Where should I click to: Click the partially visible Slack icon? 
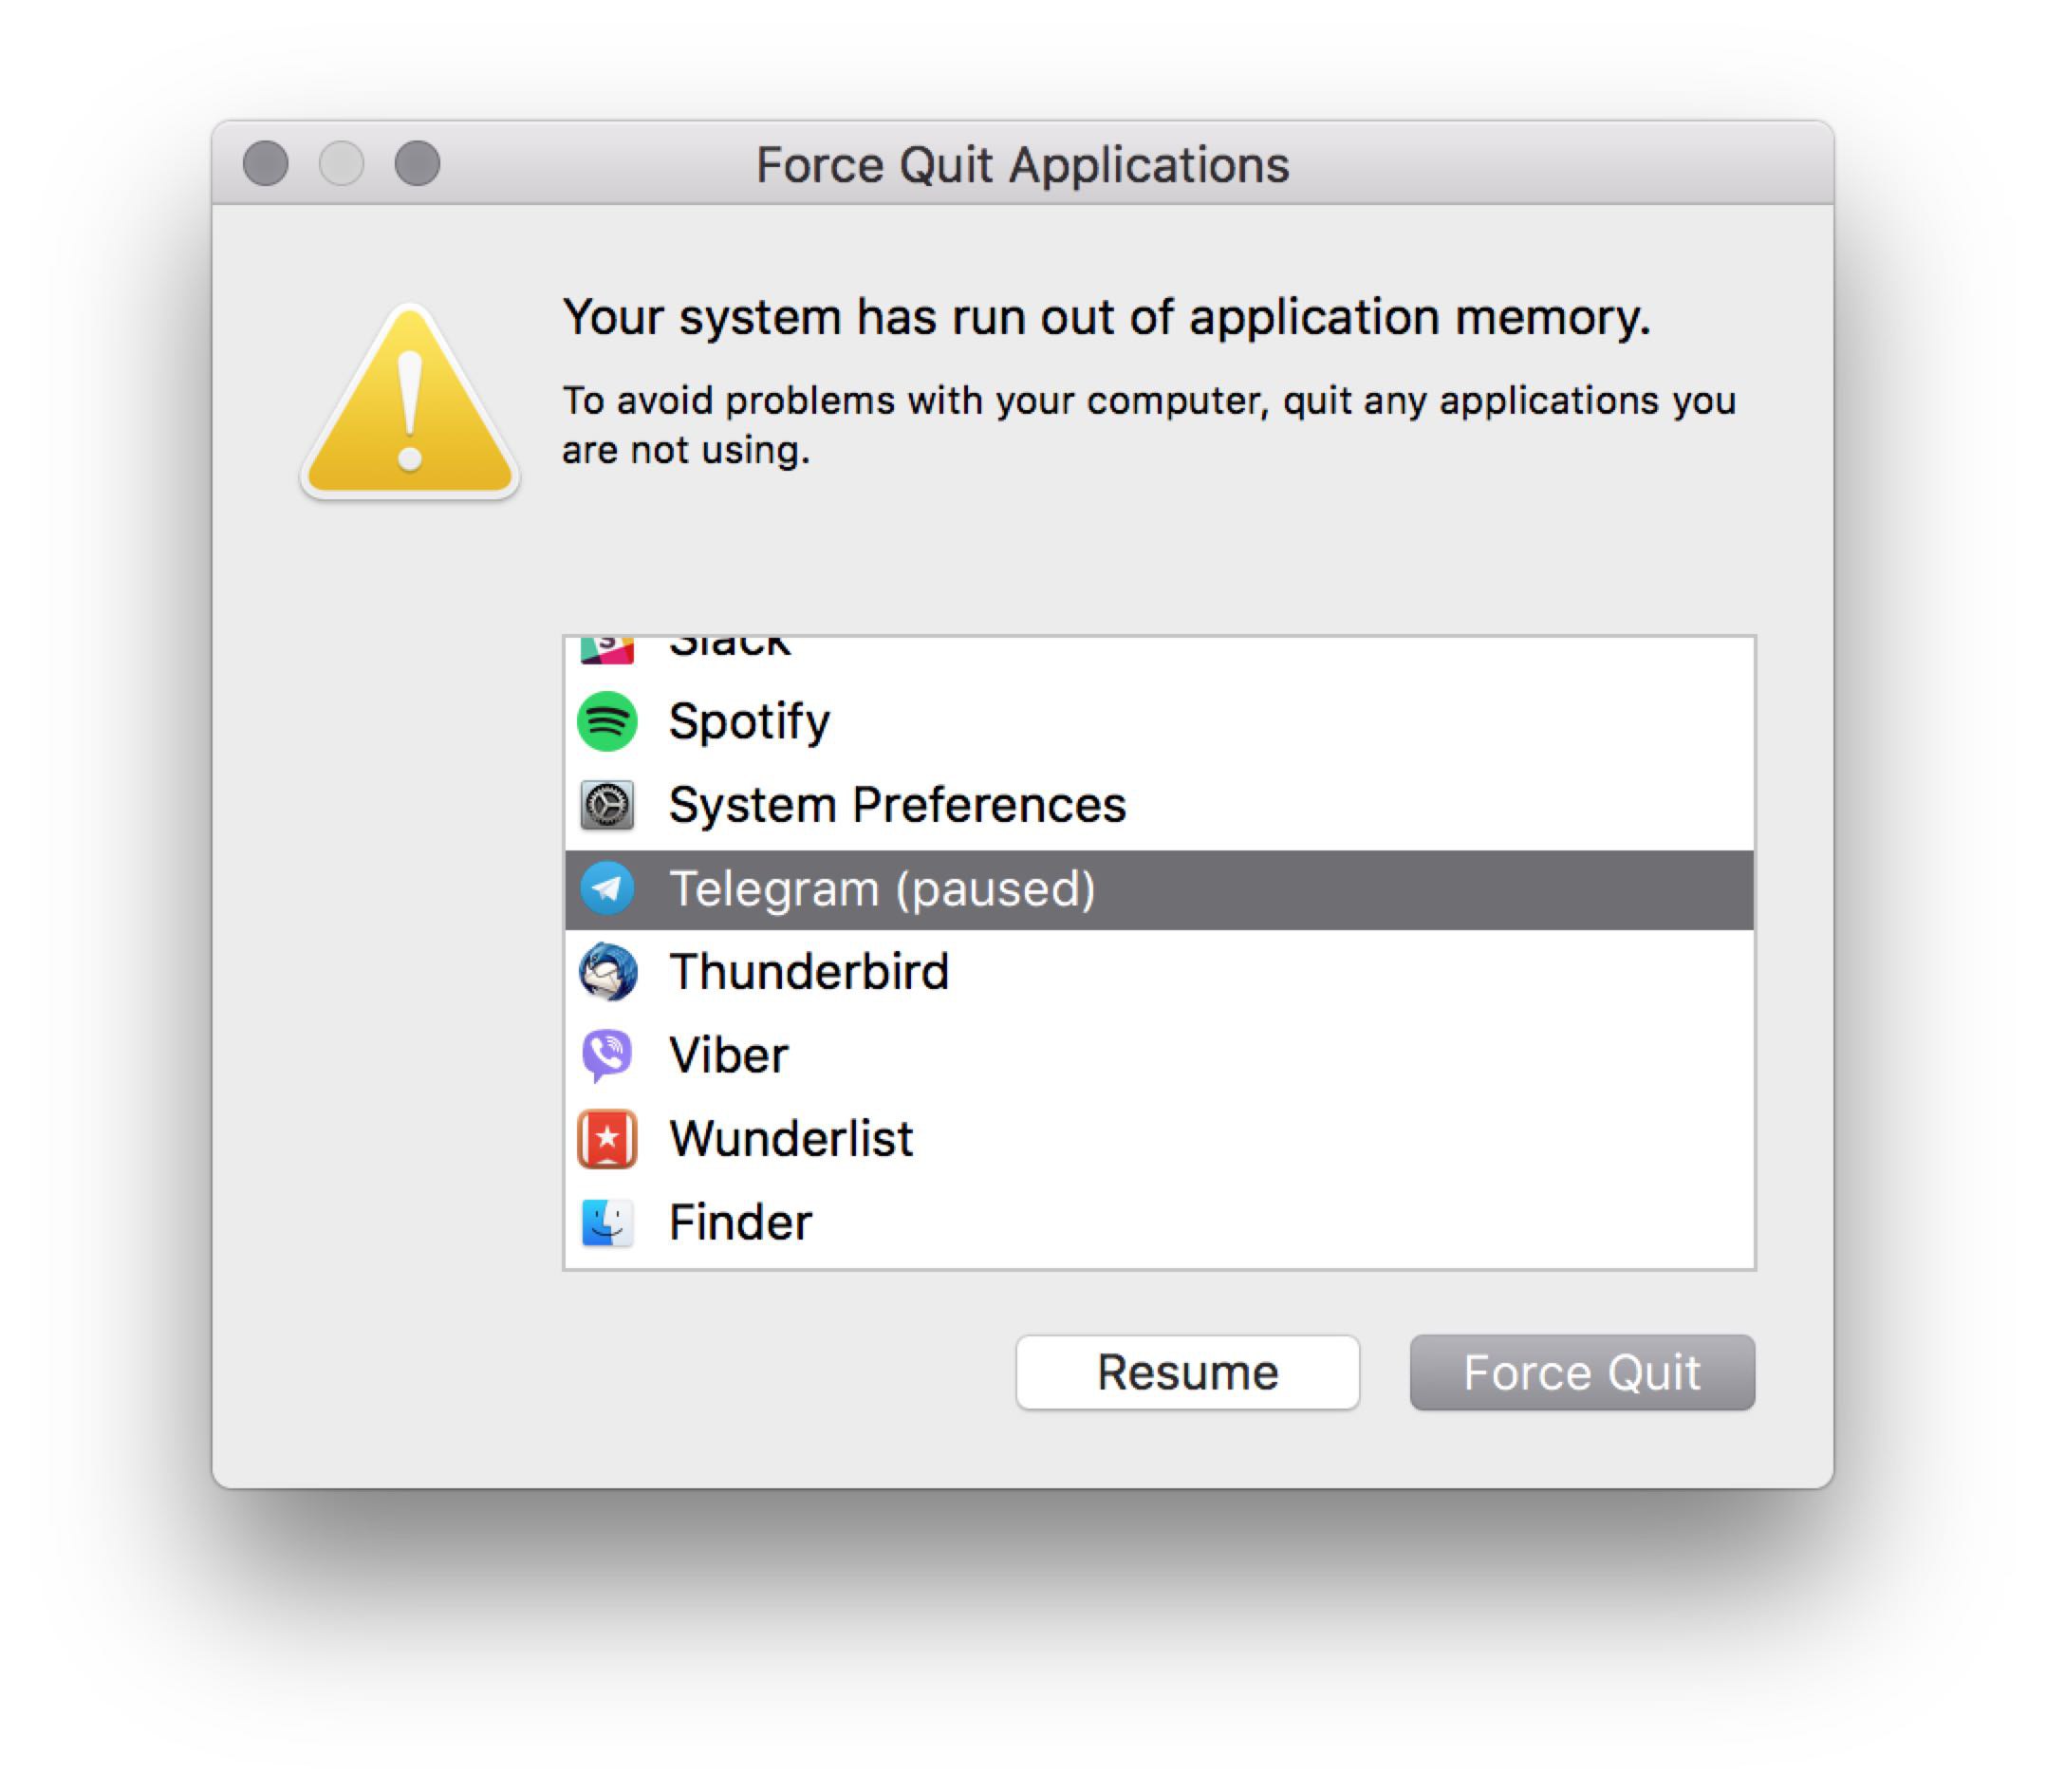click(607, 649)
